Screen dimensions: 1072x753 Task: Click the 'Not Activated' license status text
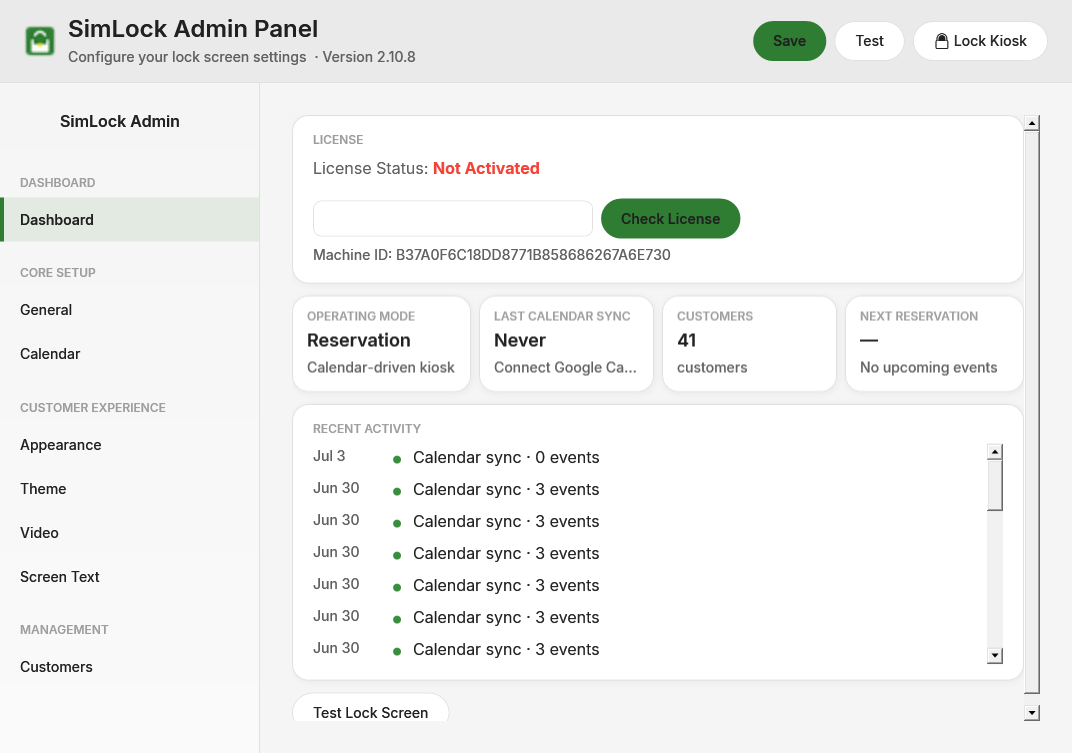(486, 168)
